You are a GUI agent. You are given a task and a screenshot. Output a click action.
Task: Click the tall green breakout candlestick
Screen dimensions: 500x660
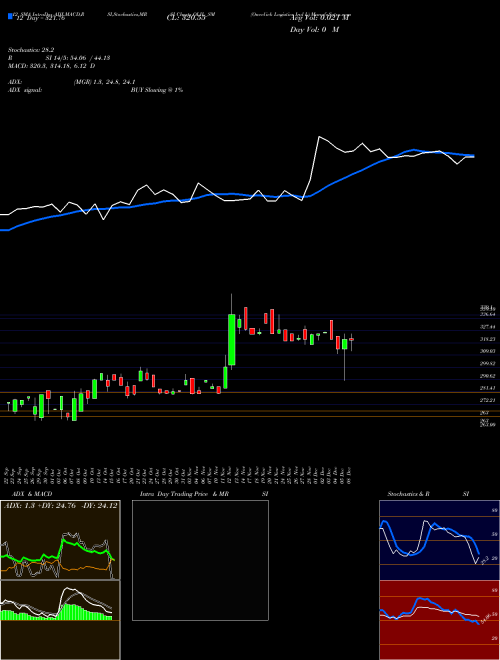[x=232, y=339]
